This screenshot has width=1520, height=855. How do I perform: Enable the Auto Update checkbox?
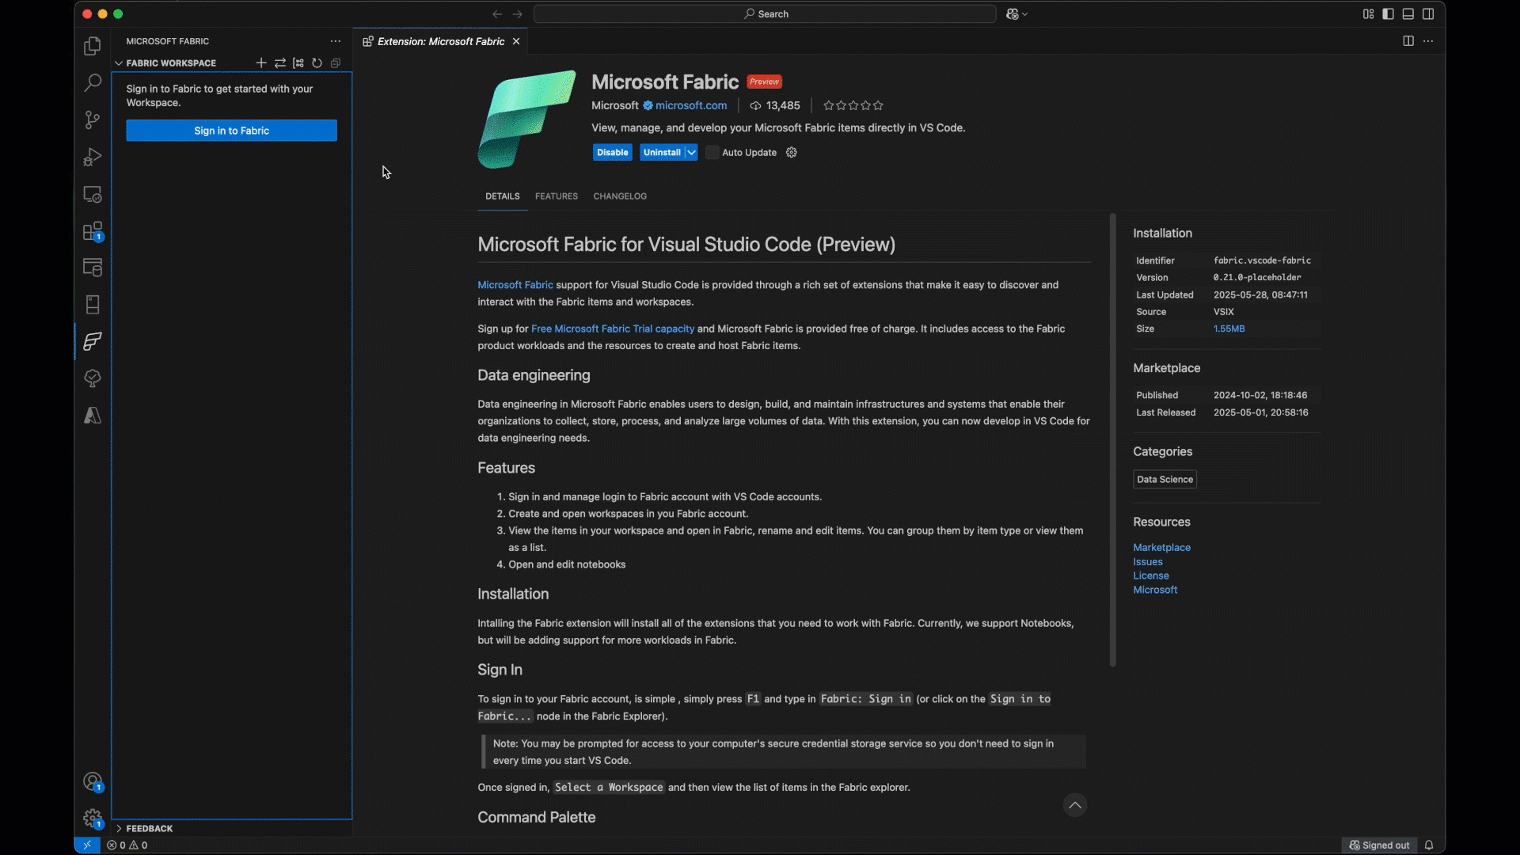712,153
